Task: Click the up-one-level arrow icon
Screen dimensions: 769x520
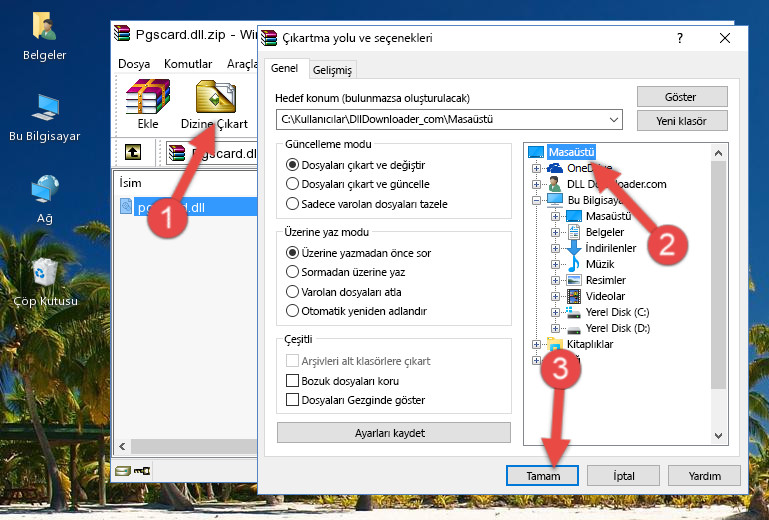Action: point(133,153)
